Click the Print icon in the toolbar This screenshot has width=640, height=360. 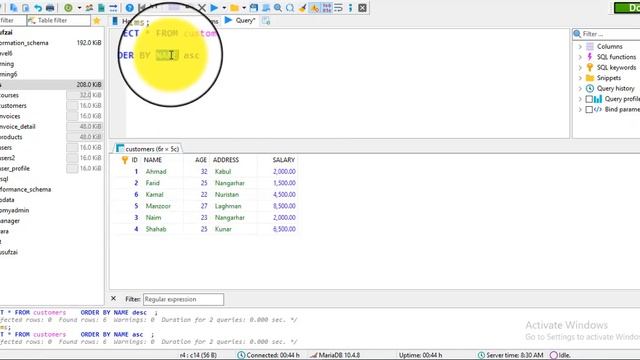(x=50, y=8)
